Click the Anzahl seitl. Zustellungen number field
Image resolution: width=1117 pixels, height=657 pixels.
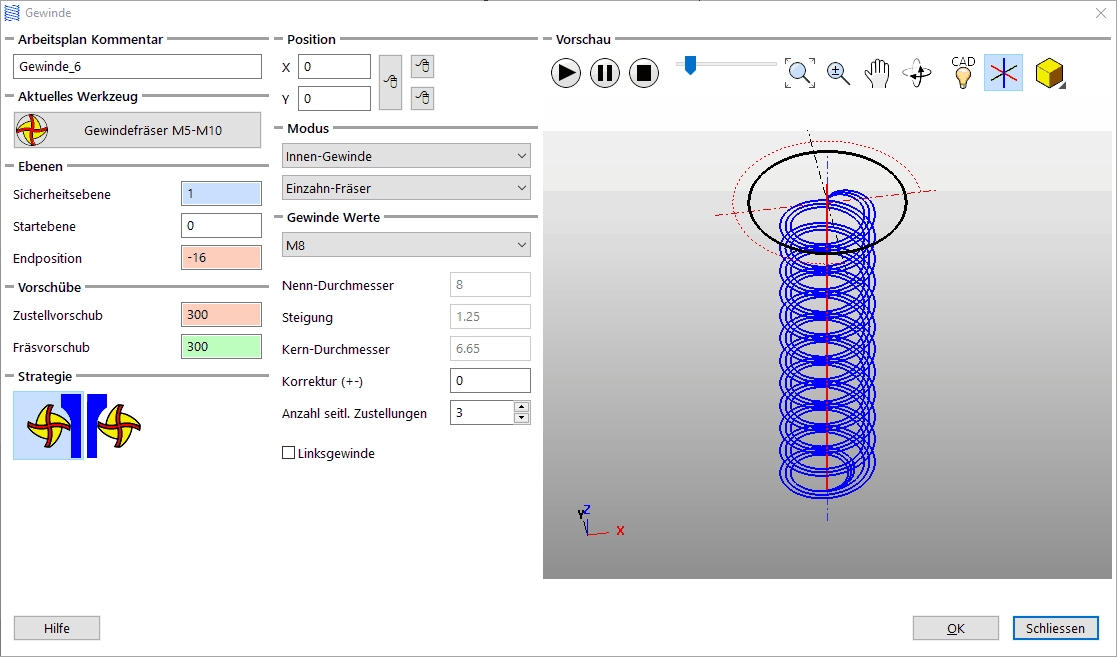click(x=482, y=413)
